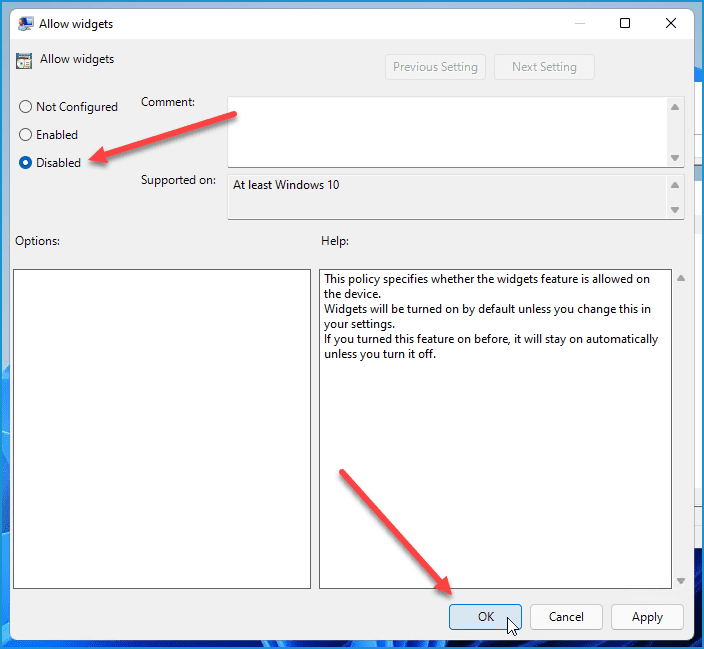Click the Comment box scroll up arrow
The image size is (704, 649).
(x=675, y=107)
